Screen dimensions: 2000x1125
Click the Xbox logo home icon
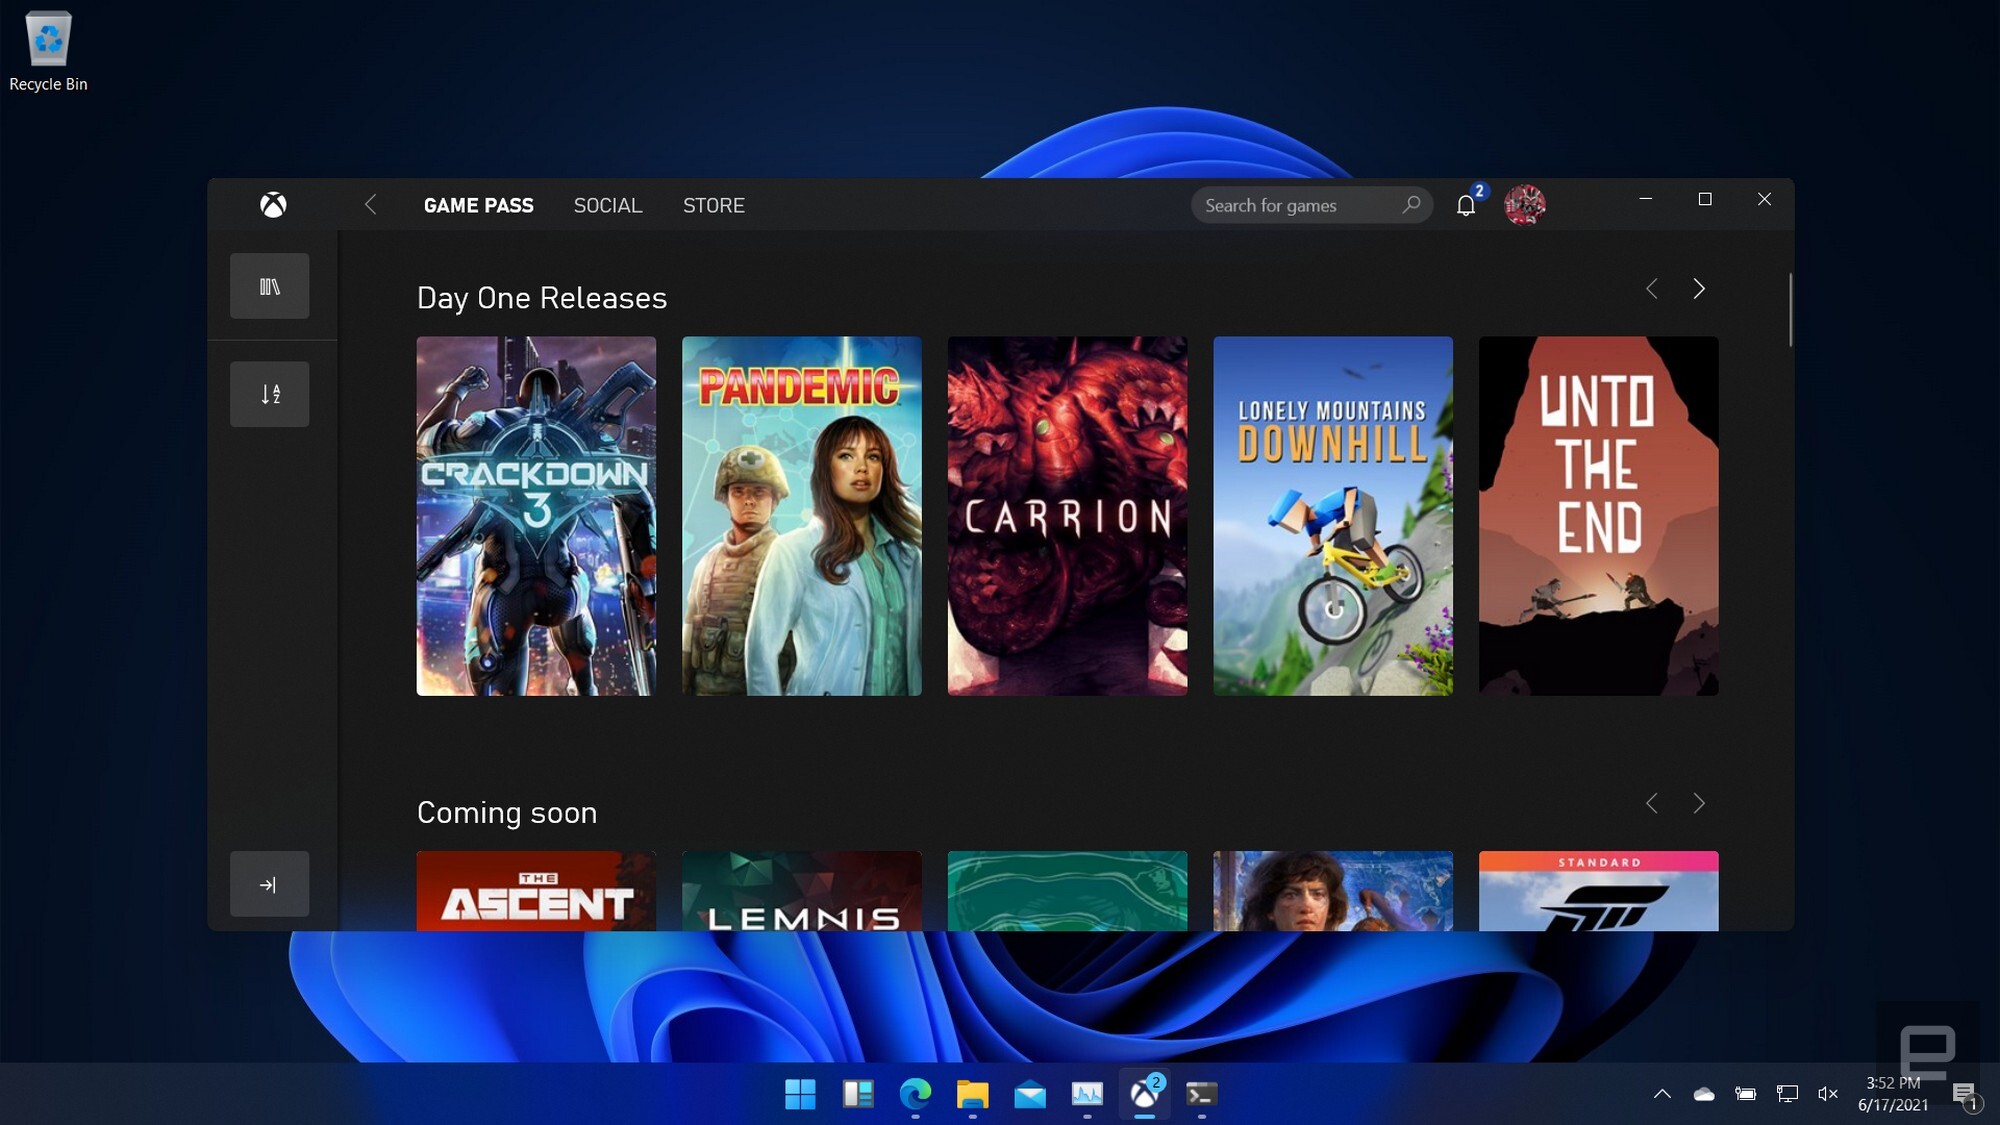[x=273, y=205]
